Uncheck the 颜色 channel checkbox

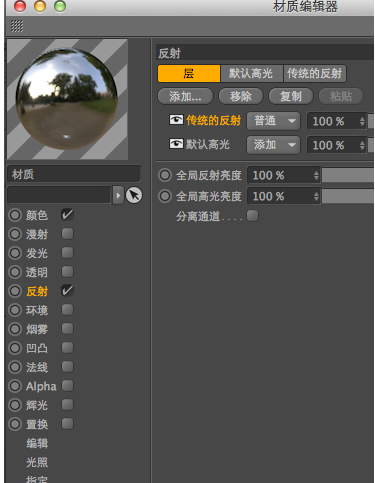tap(67, 215)
